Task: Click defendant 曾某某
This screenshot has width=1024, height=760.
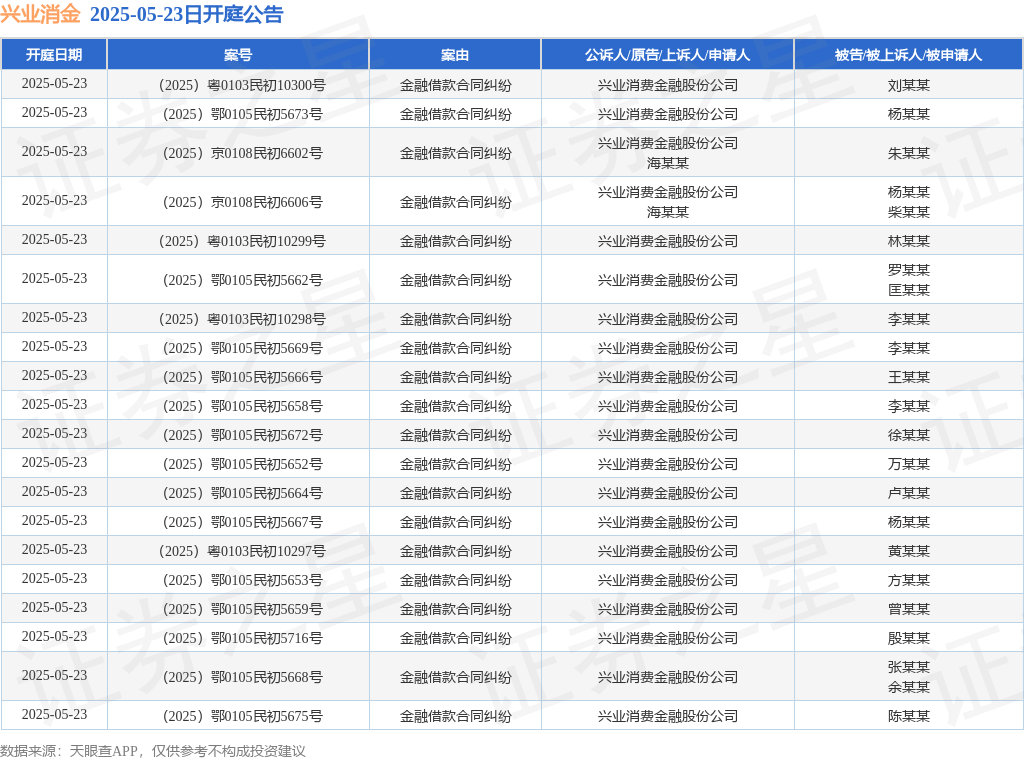Action: point(908,609)
